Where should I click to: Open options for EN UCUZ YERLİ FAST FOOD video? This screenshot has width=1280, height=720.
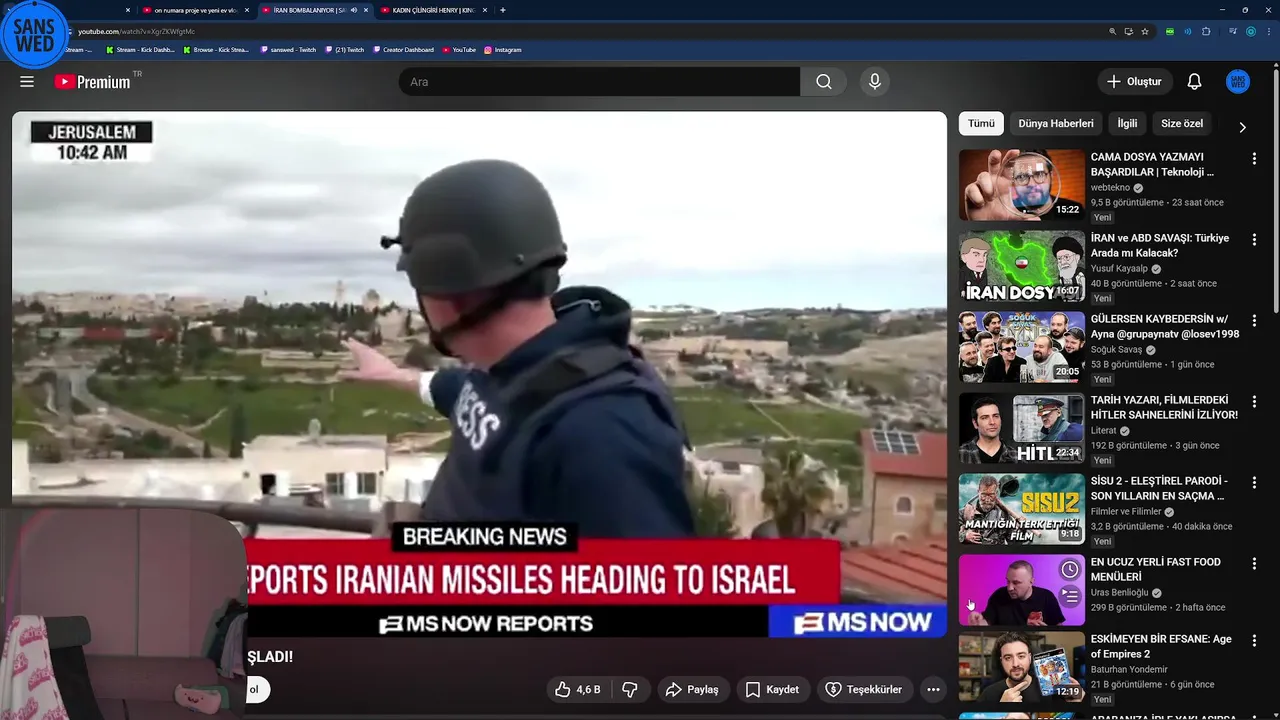[1254, 564]
